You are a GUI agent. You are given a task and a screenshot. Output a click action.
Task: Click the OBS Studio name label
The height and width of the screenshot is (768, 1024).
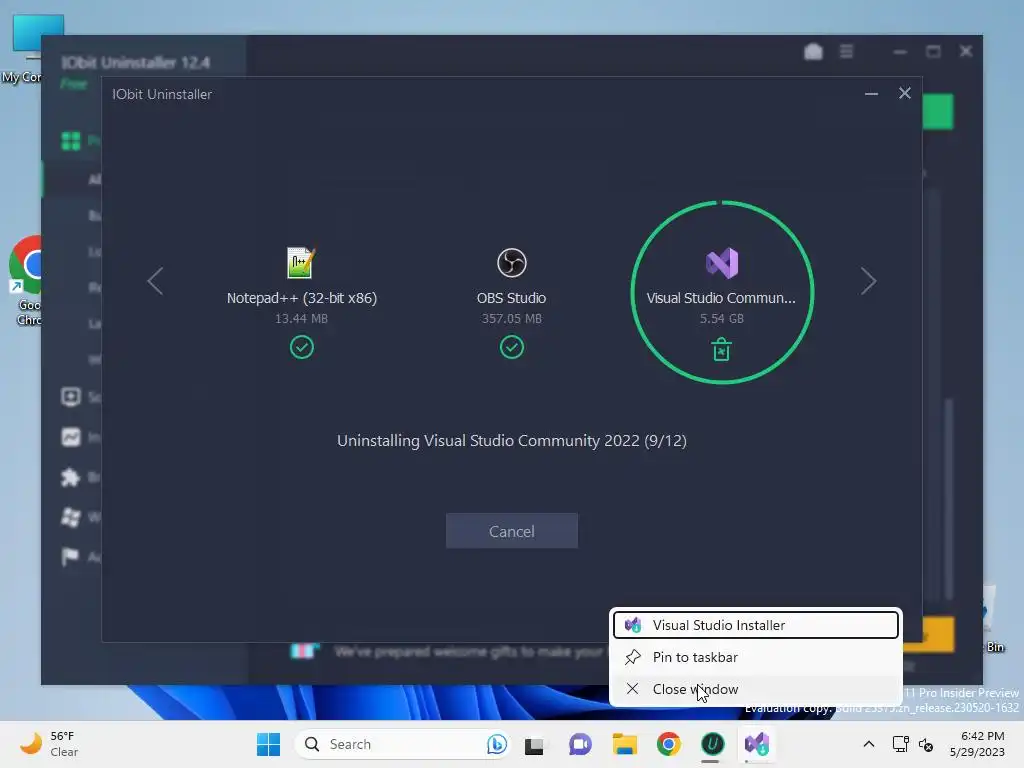tap(511, 298)
